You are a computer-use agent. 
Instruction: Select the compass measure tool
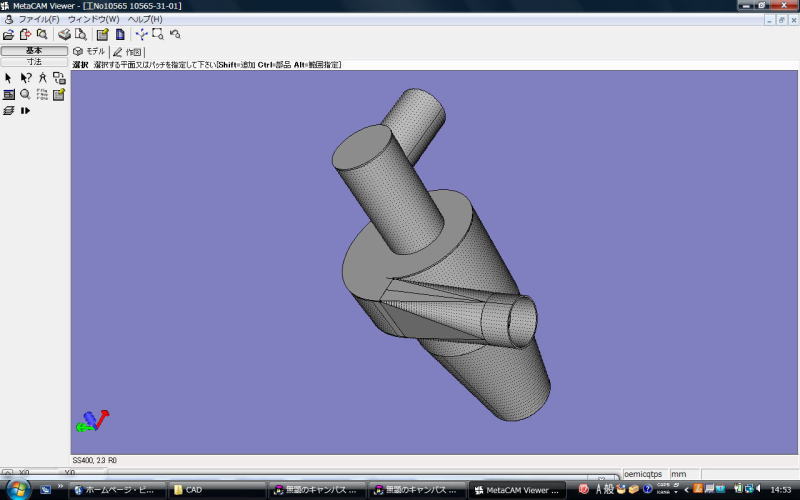(x=42, y=78)
